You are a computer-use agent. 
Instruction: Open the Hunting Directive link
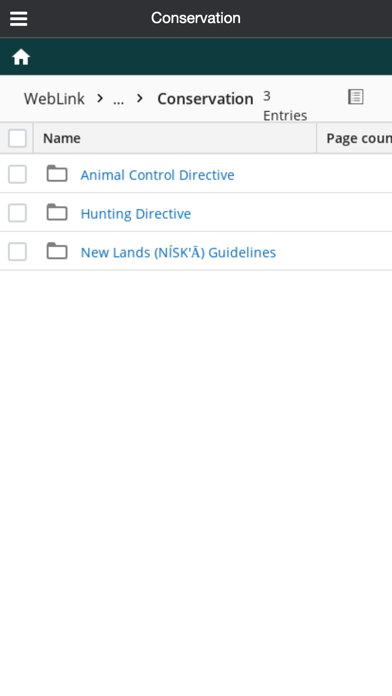136,214
